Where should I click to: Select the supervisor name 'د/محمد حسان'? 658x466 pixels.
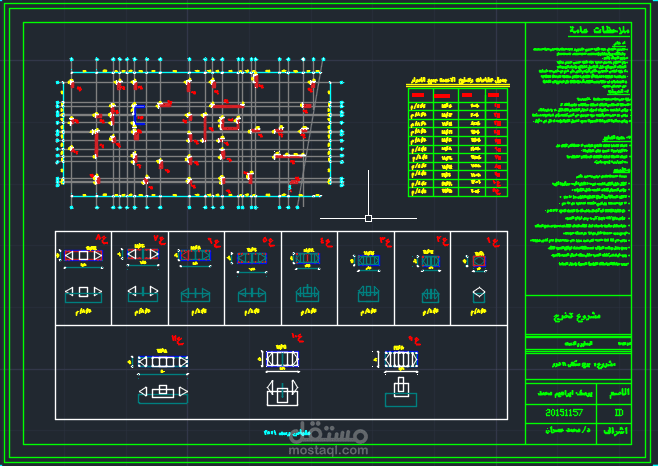tap(567, 431)
